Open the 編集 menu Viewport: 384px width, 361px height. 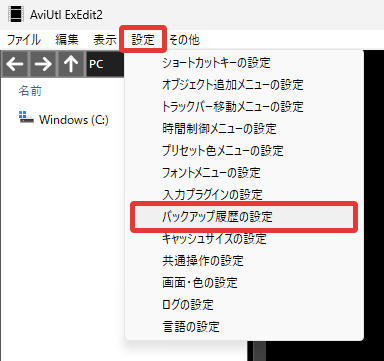(x=67, y=40)
